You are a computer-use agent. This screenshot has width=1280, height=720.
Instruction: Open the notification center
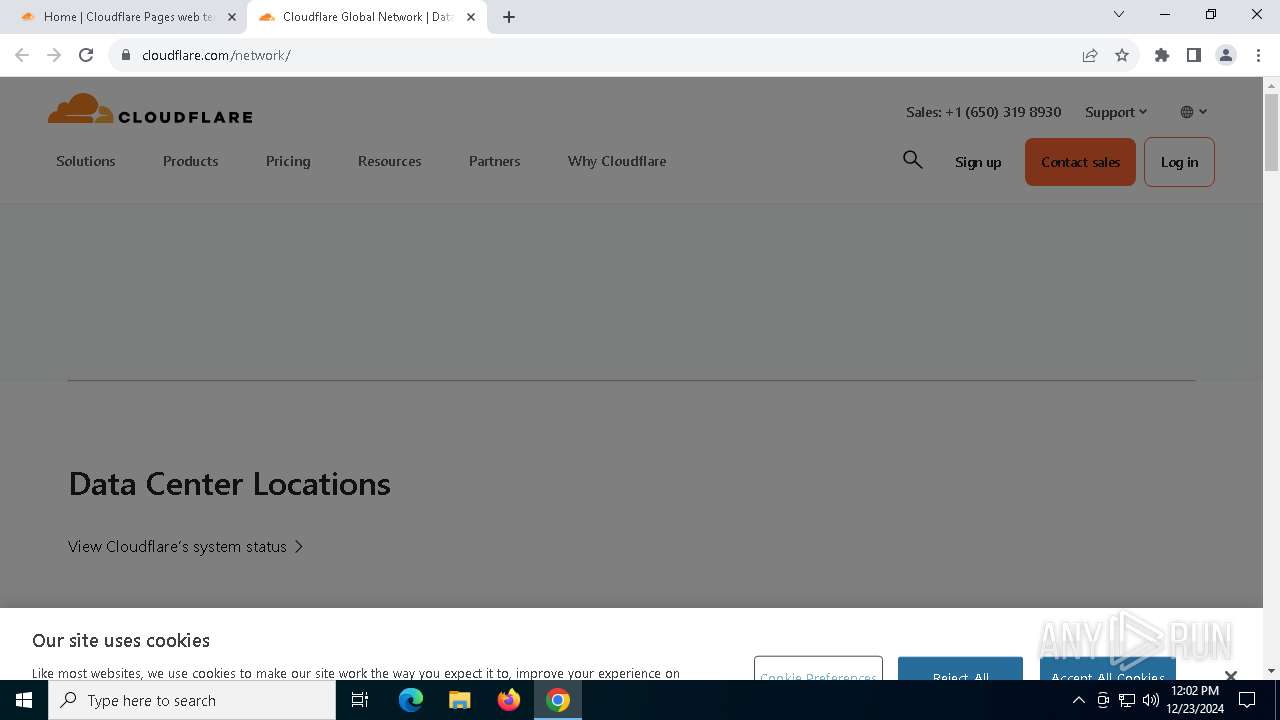(1247, 700)
